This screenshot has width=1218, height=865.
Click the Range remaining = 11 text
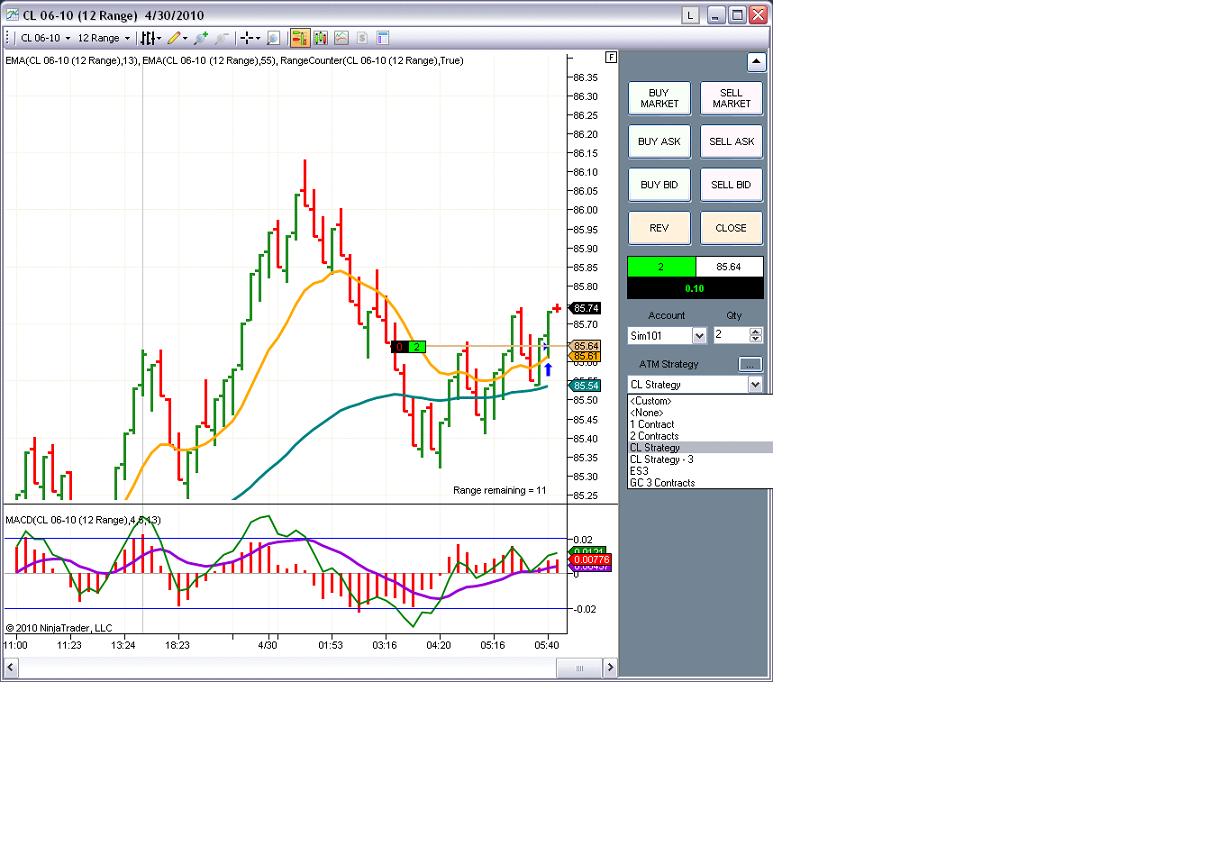[x=500, y=490]
